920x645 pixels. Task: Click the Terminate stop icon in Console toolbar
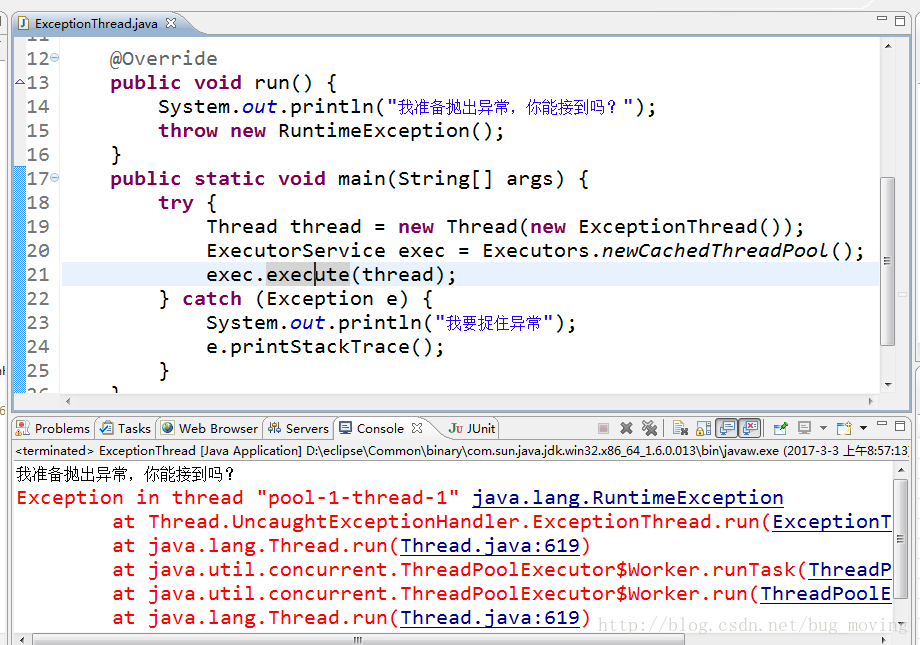tap(603, 428)
